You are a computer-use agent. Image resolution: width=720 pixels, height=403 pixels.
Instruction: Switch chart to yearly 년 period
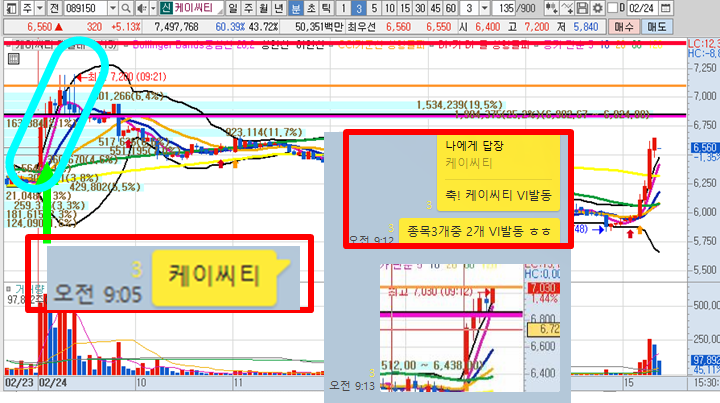(x=279, y=8)
